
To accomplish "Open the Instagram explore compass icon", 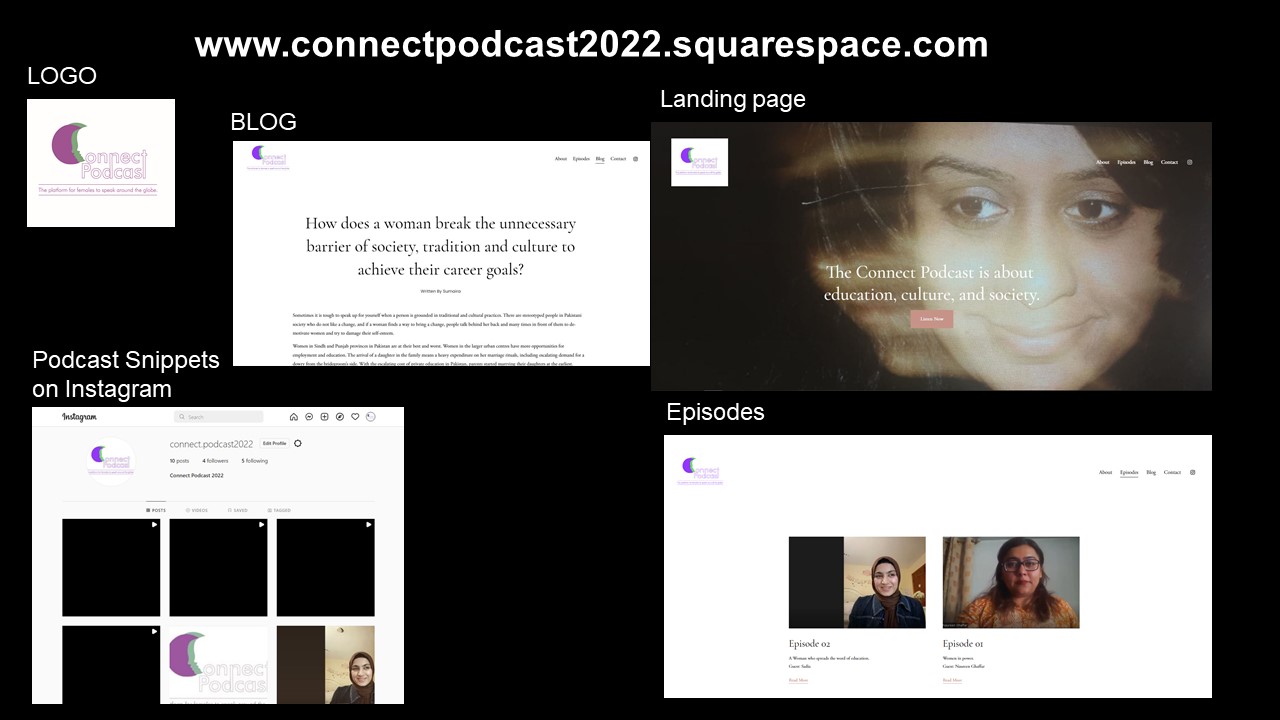I will pyautogui.click(x=340, y=417).
